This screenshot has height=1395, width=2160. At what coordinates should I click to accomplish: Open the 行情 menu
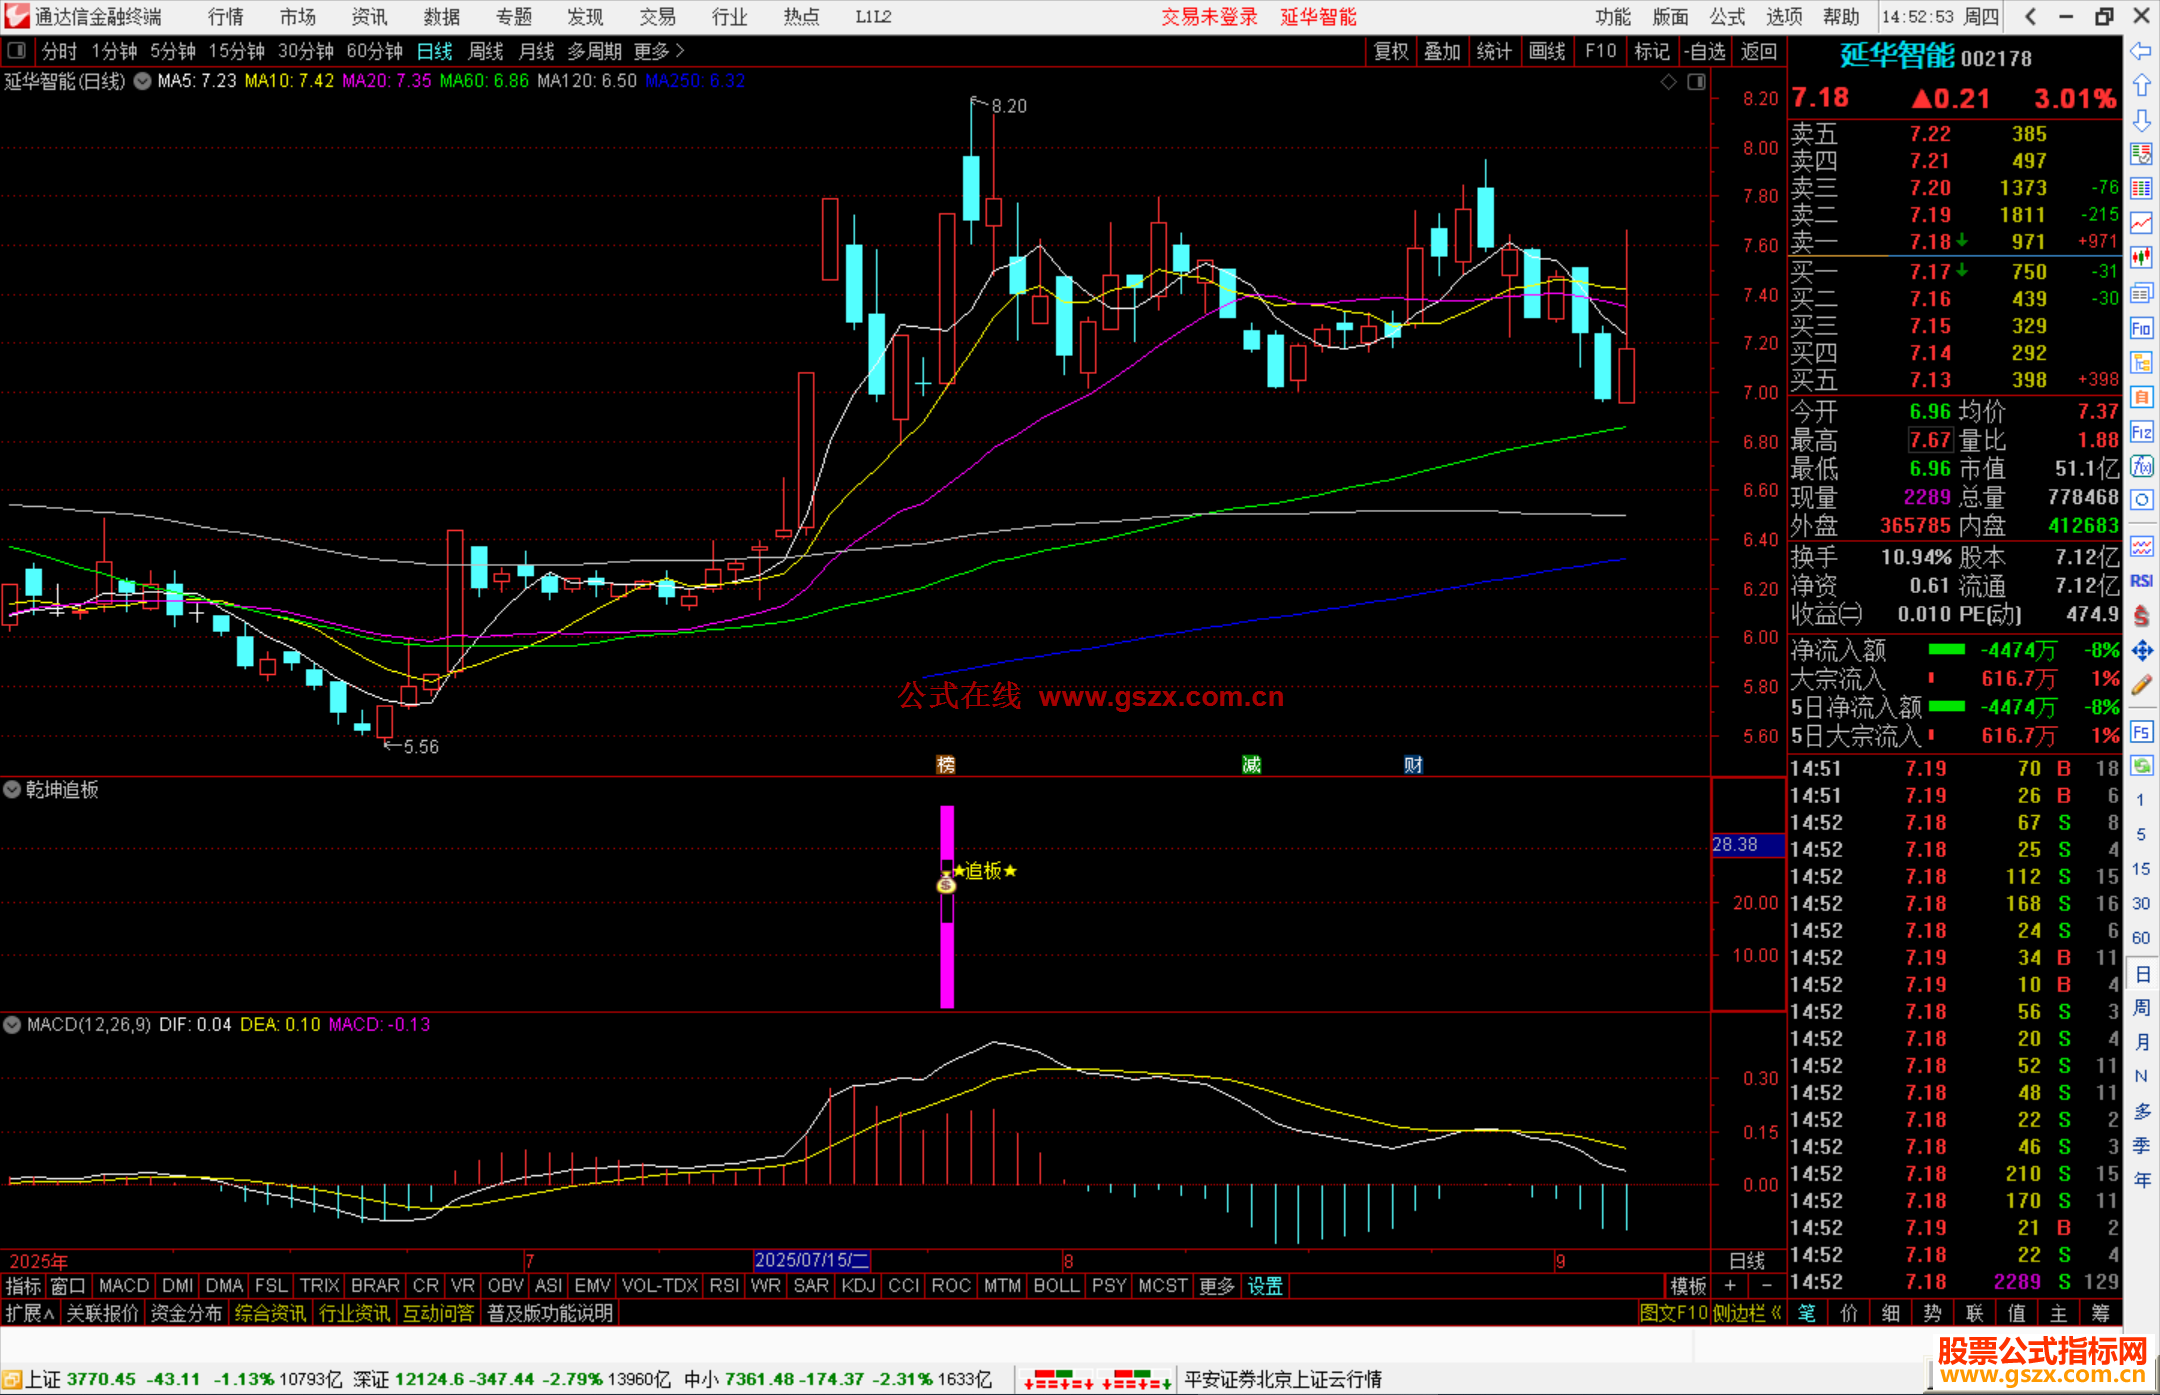click(226, 17)
